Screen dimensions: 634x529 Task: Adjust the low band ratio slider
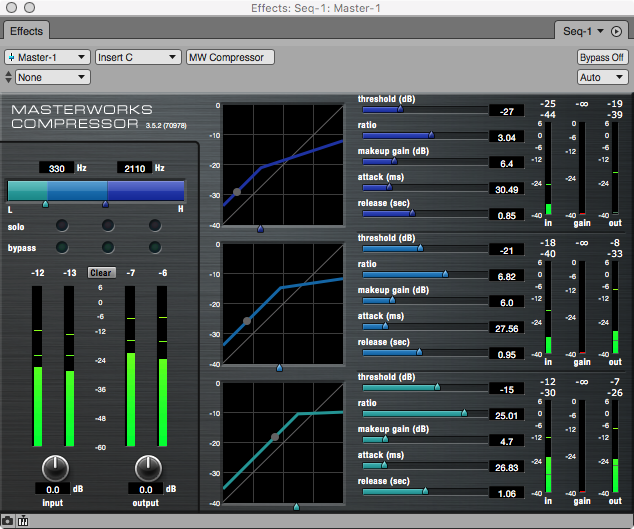425,413
